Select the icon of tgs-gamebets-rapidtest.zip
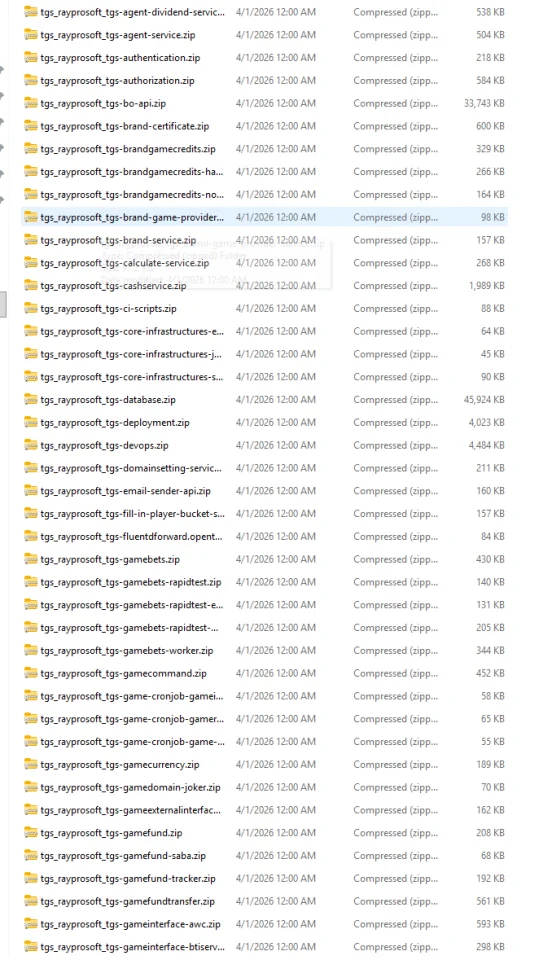 31,582
